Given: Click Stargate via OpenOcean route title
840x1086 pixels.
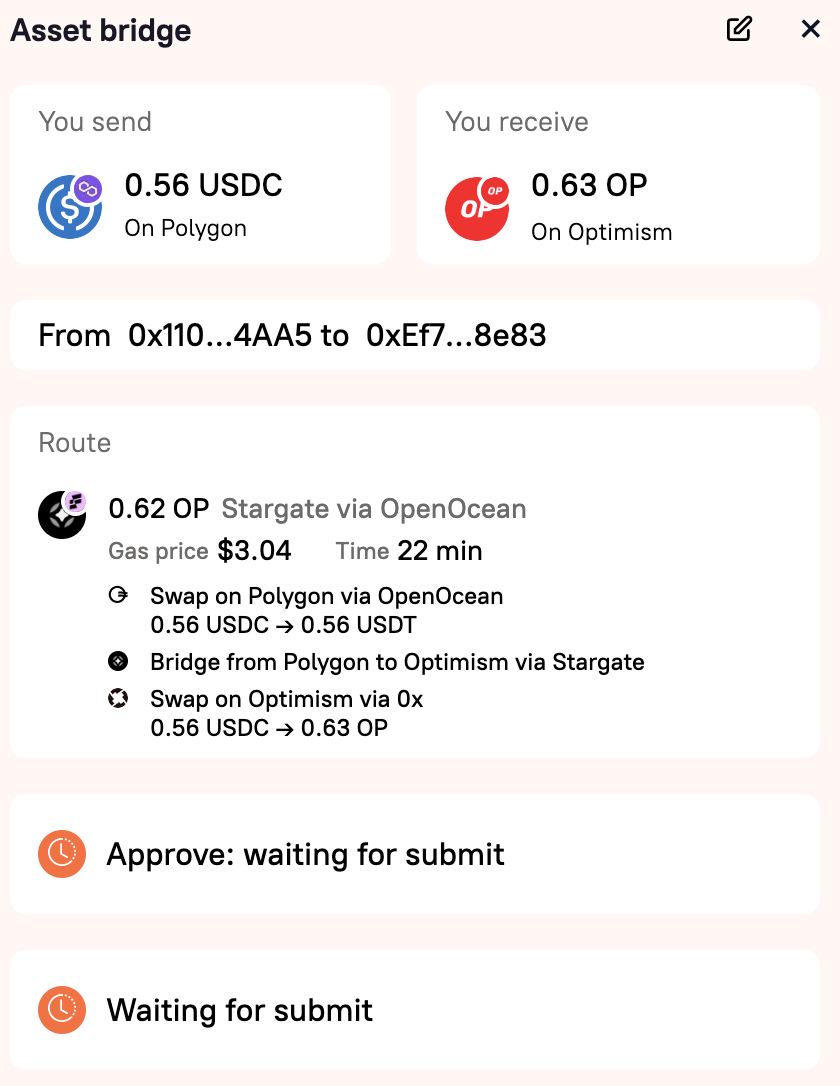Looking at the screenshot, I should tap(374, 509).
